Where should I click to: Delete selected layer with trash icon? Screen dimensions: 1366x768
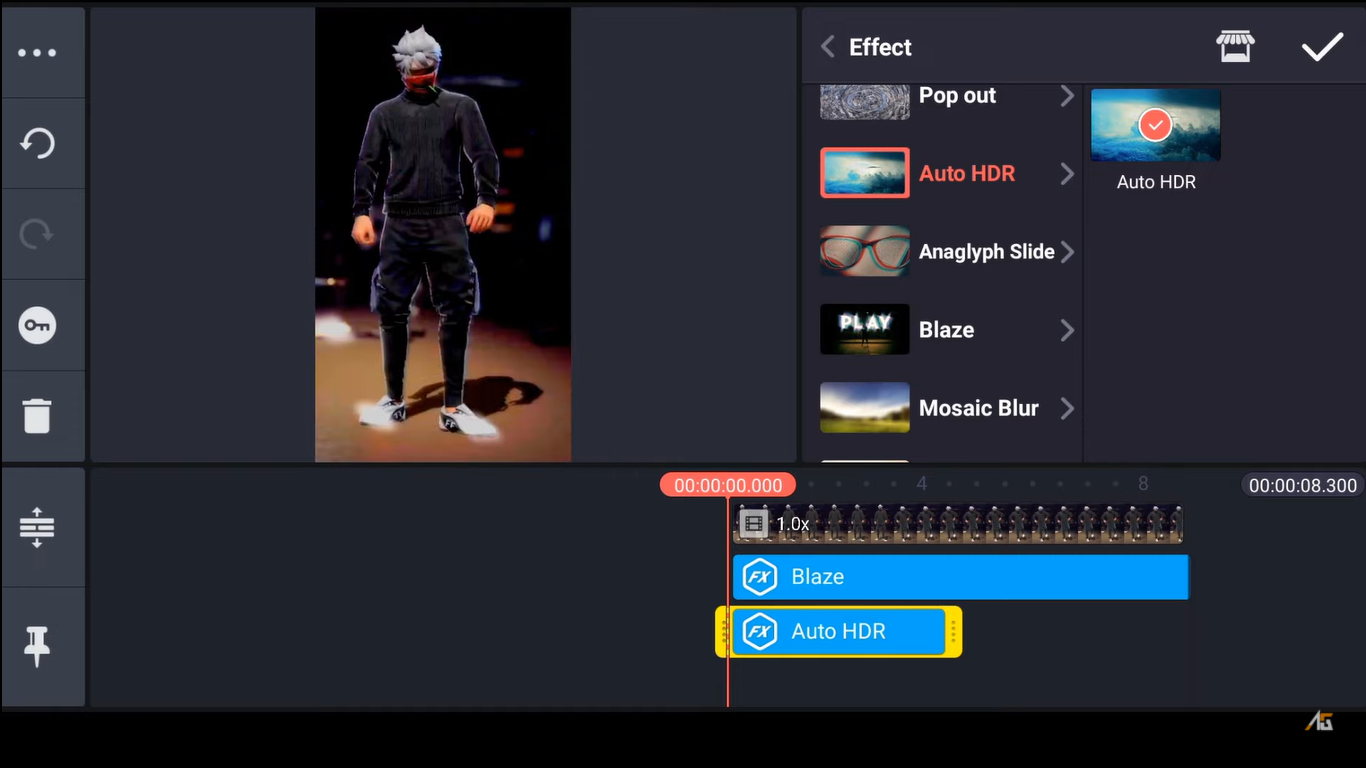37,415
